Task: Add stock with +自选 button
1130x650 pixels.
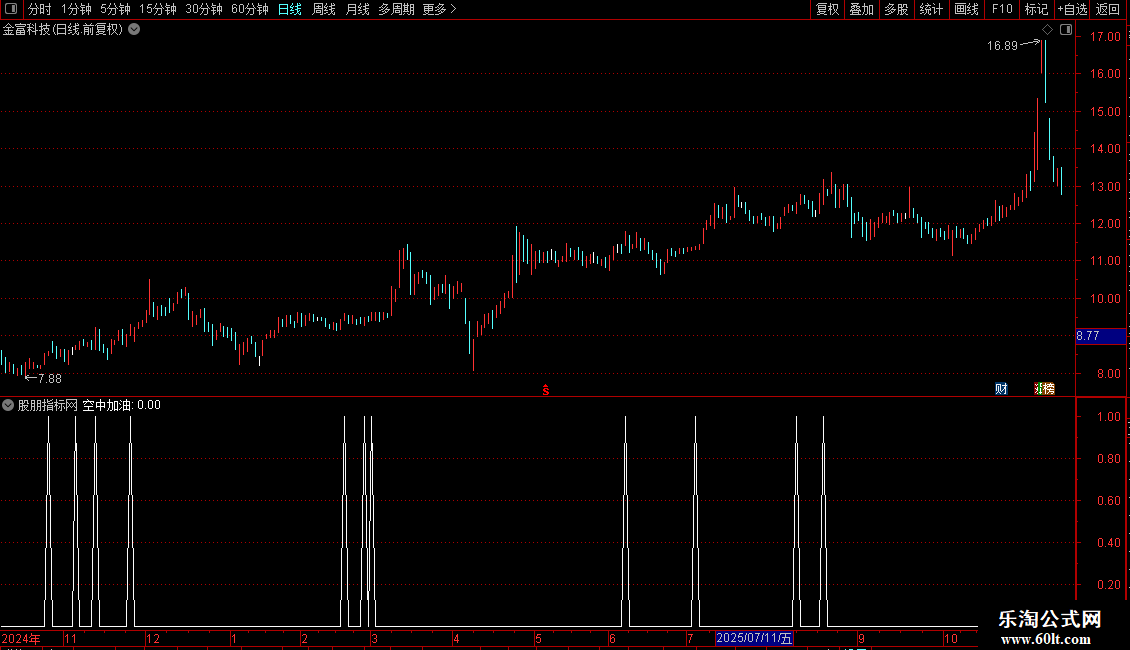Action: 1072,9
